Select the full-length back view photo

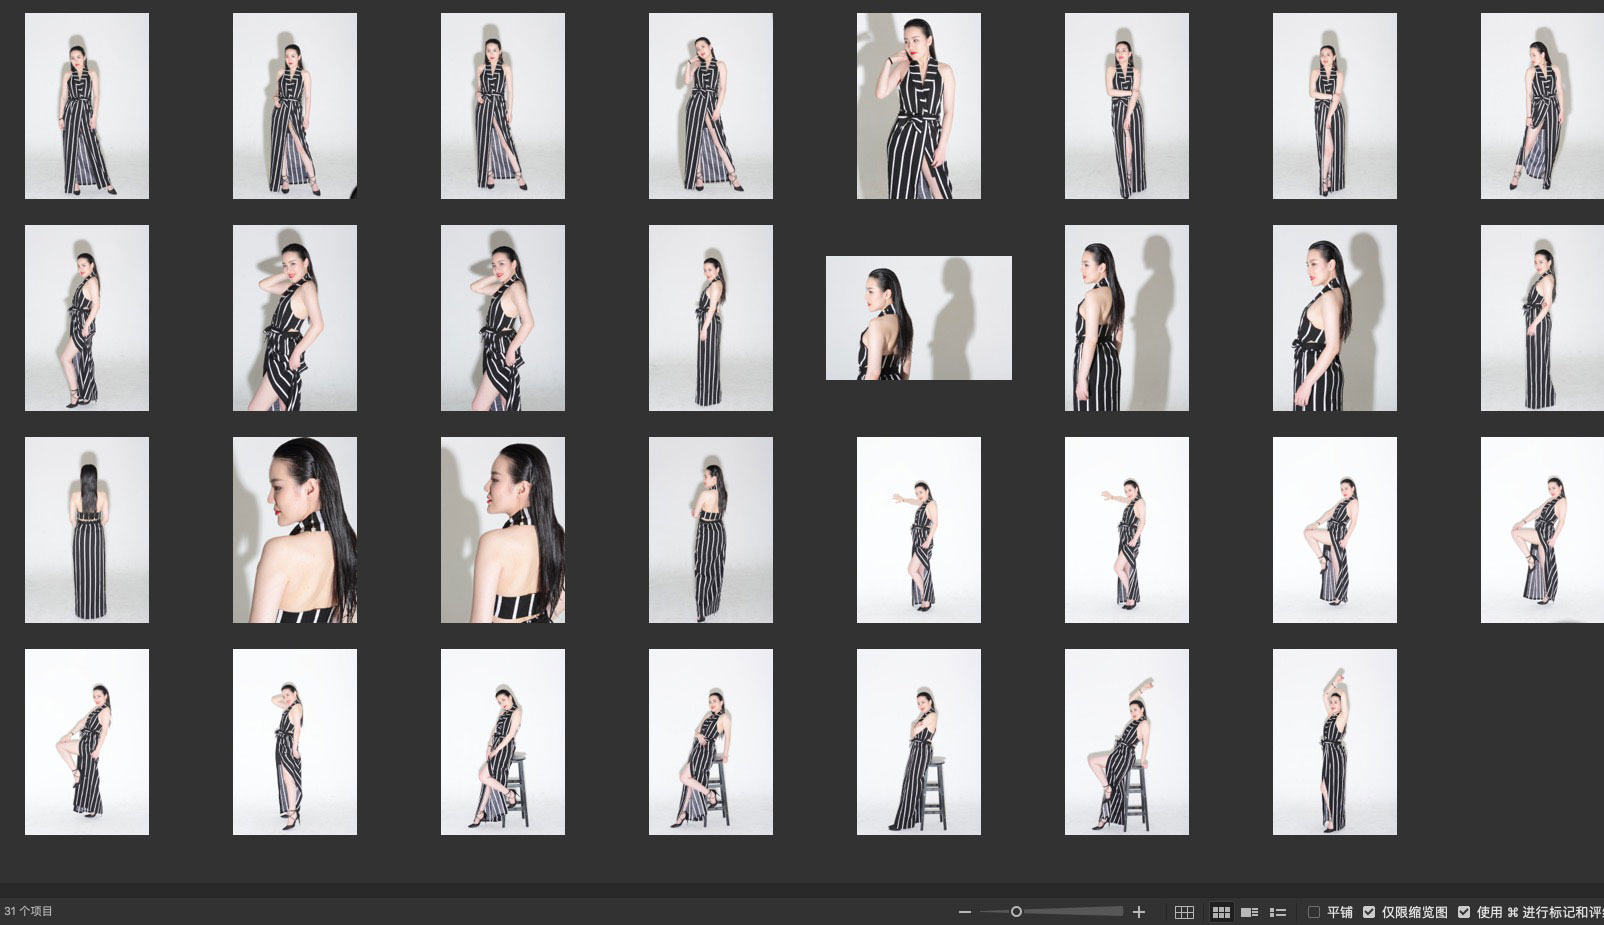[87, 530]
